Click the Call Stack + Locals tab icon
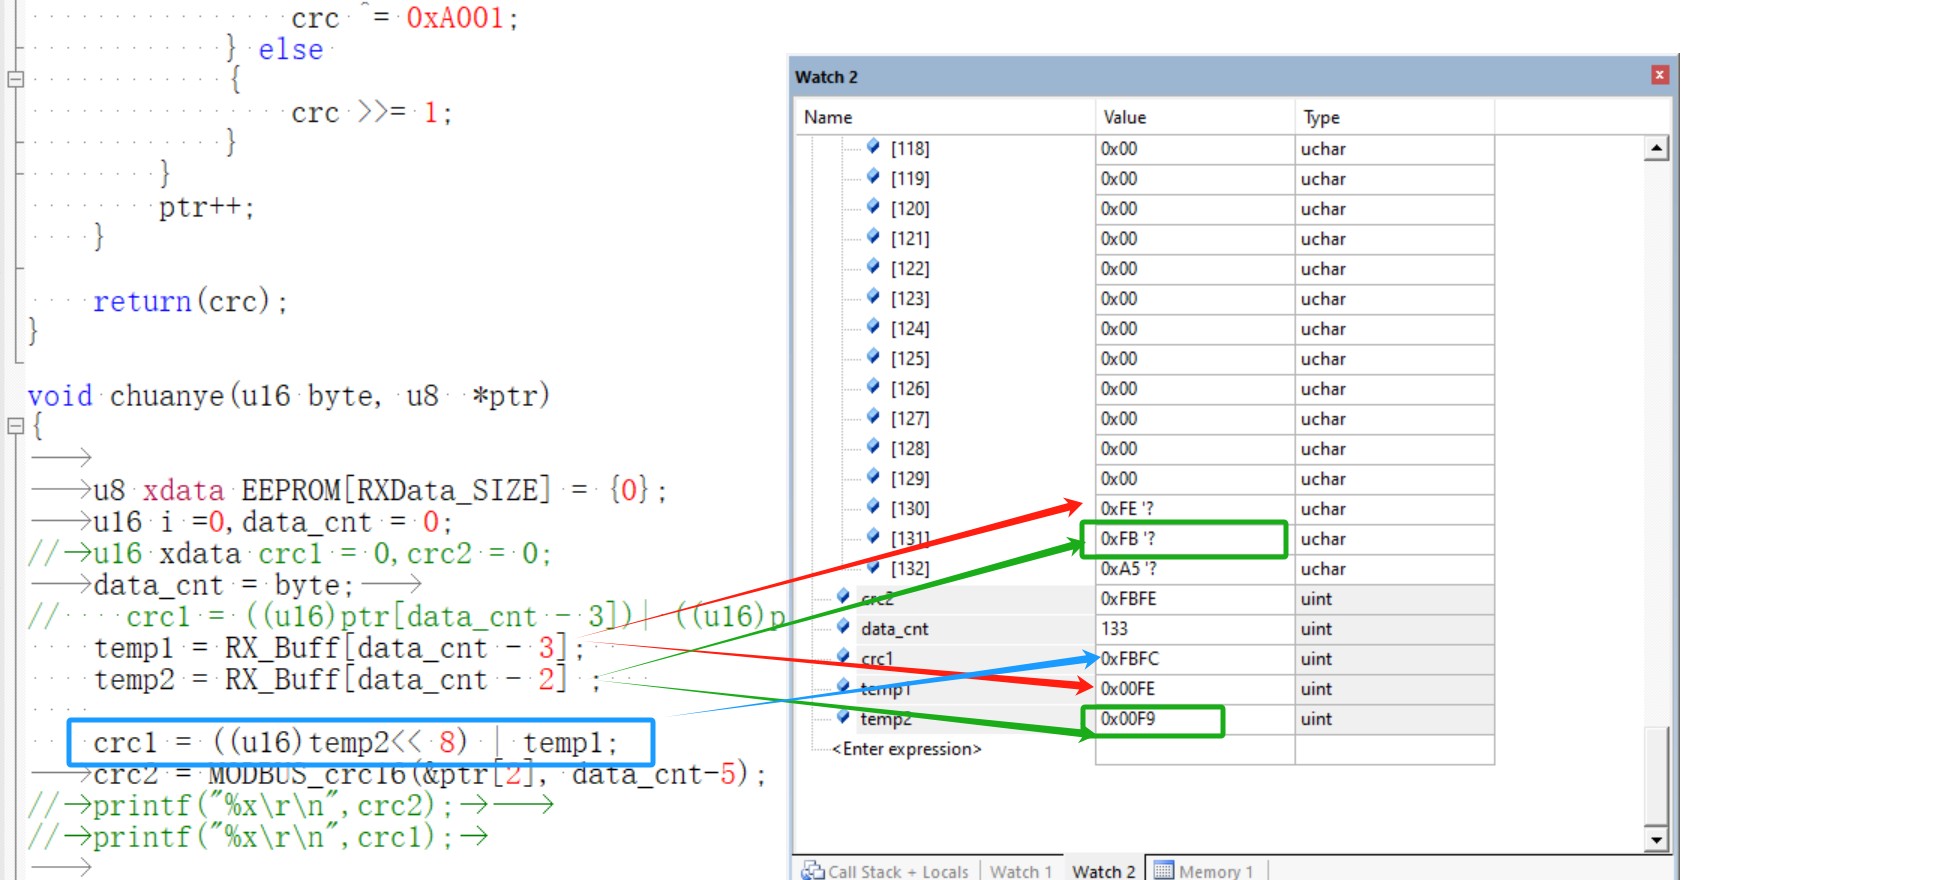 point(813,871)
